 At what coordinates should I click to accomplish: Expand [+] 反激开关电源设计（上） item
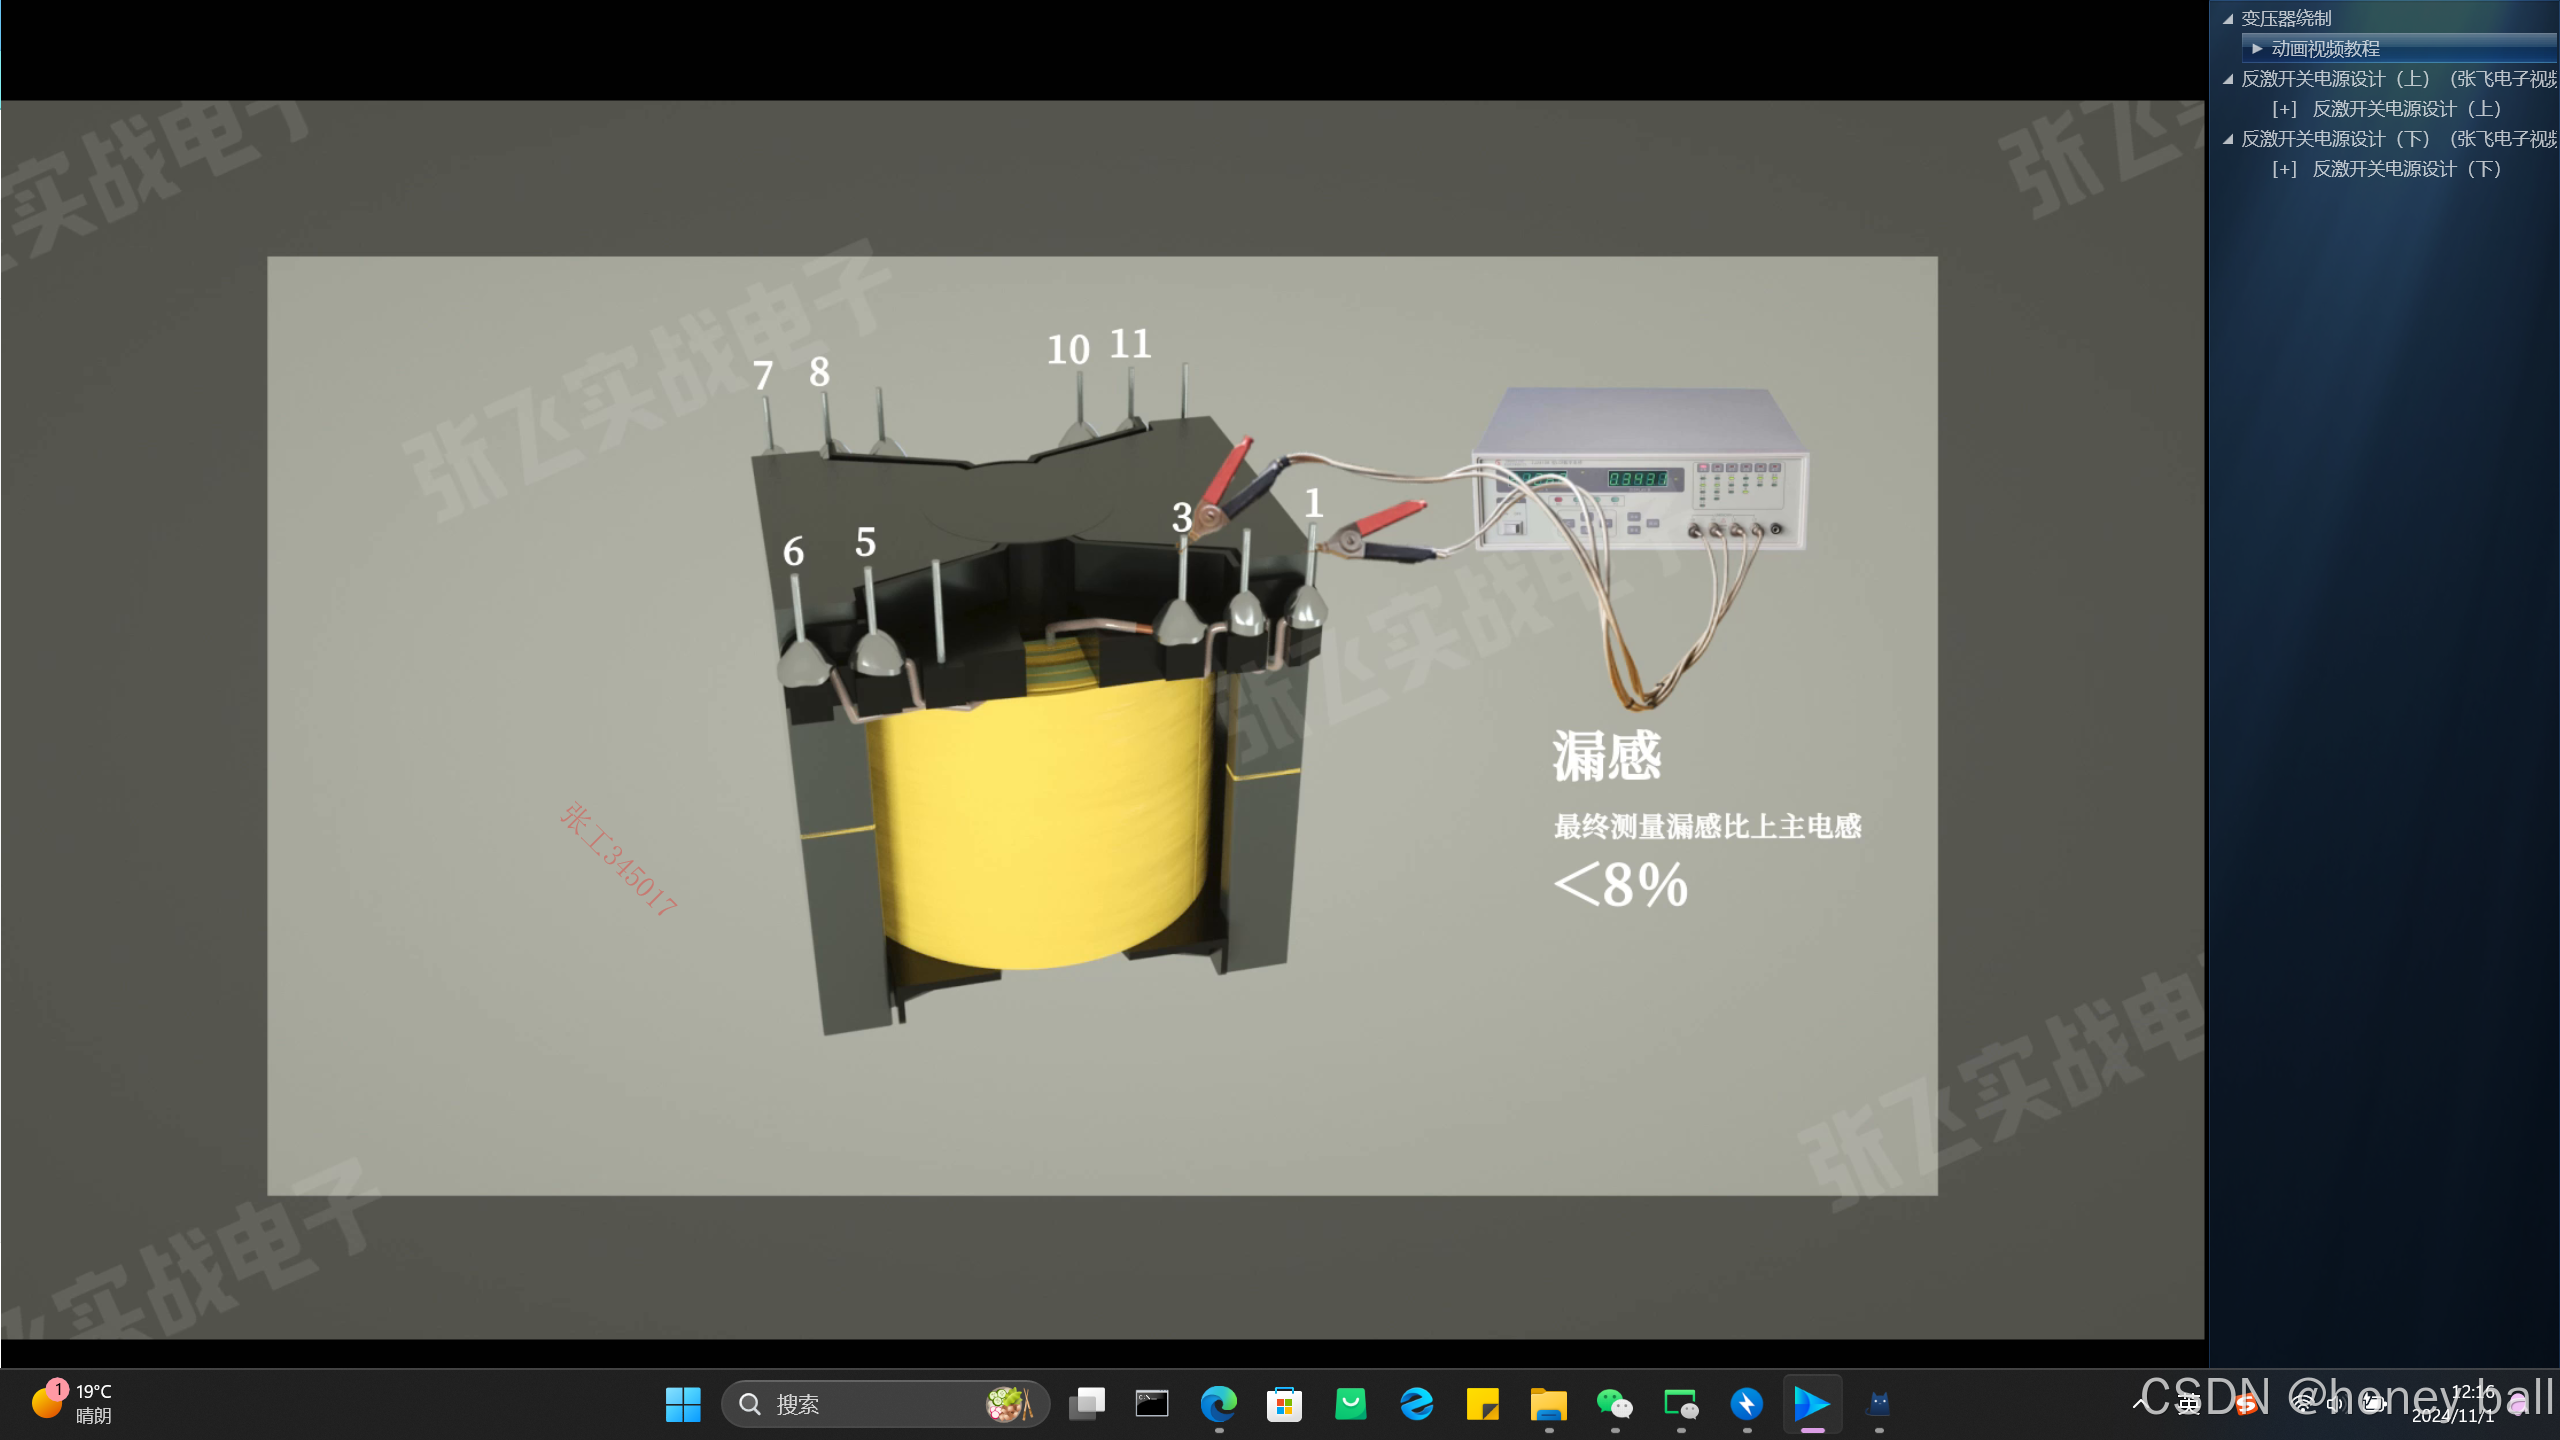click(x=2283, y=109)
